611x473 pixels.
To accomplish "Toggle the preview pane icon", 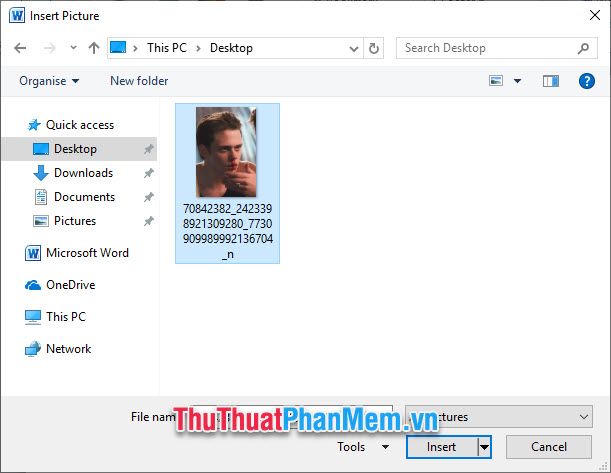I will (551, 81).
